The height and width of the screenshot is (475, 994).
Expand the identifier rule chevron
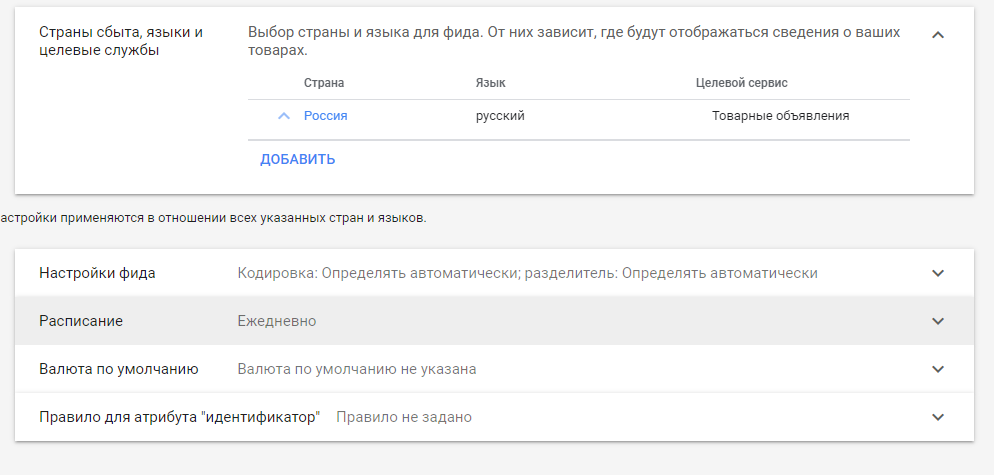coord(937,417)
